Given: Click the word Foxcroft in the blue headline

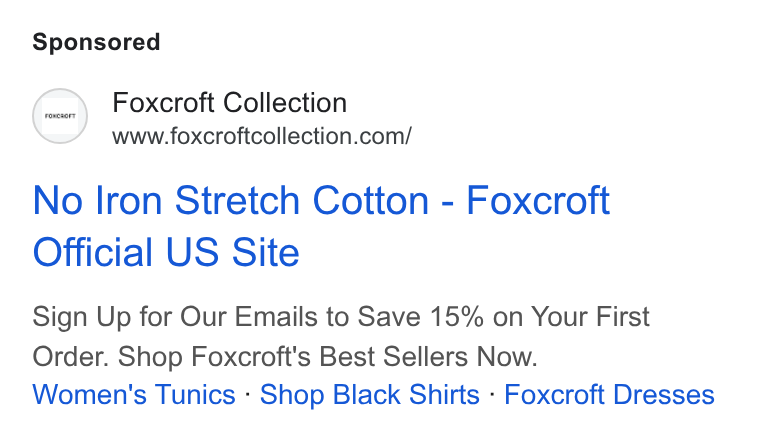Looking at the screenshot, I should click(x=538, y=201).
